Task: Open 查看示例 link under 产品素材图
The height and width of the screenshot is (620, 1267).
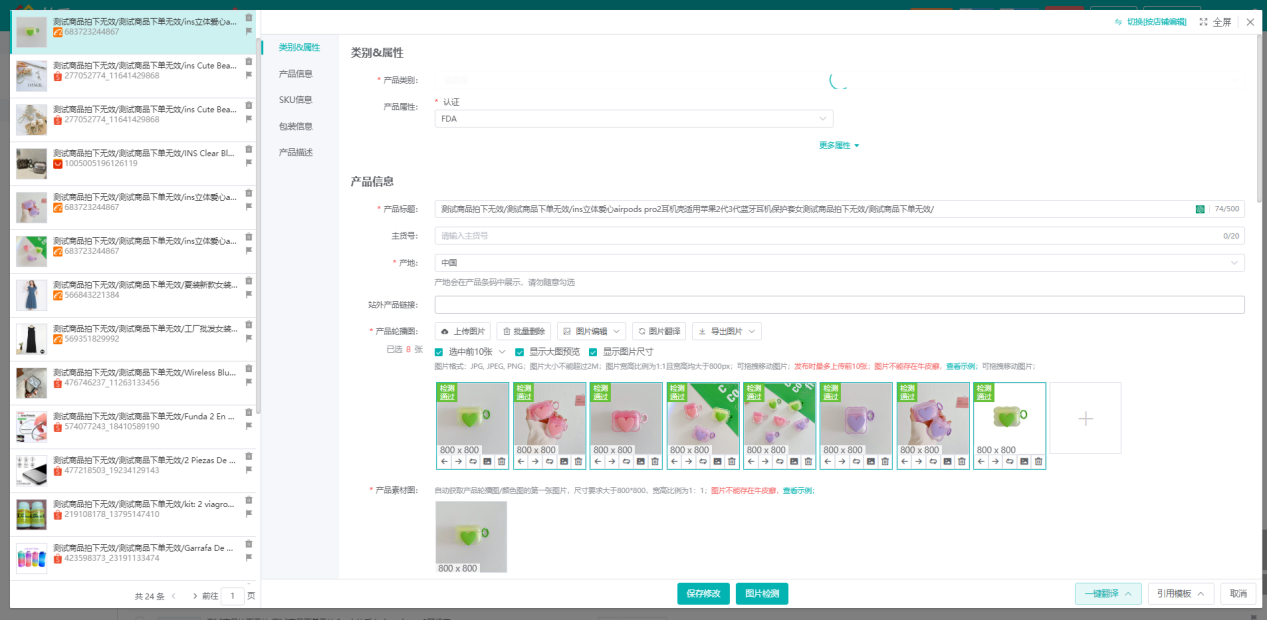Action: tap(796, 490)
